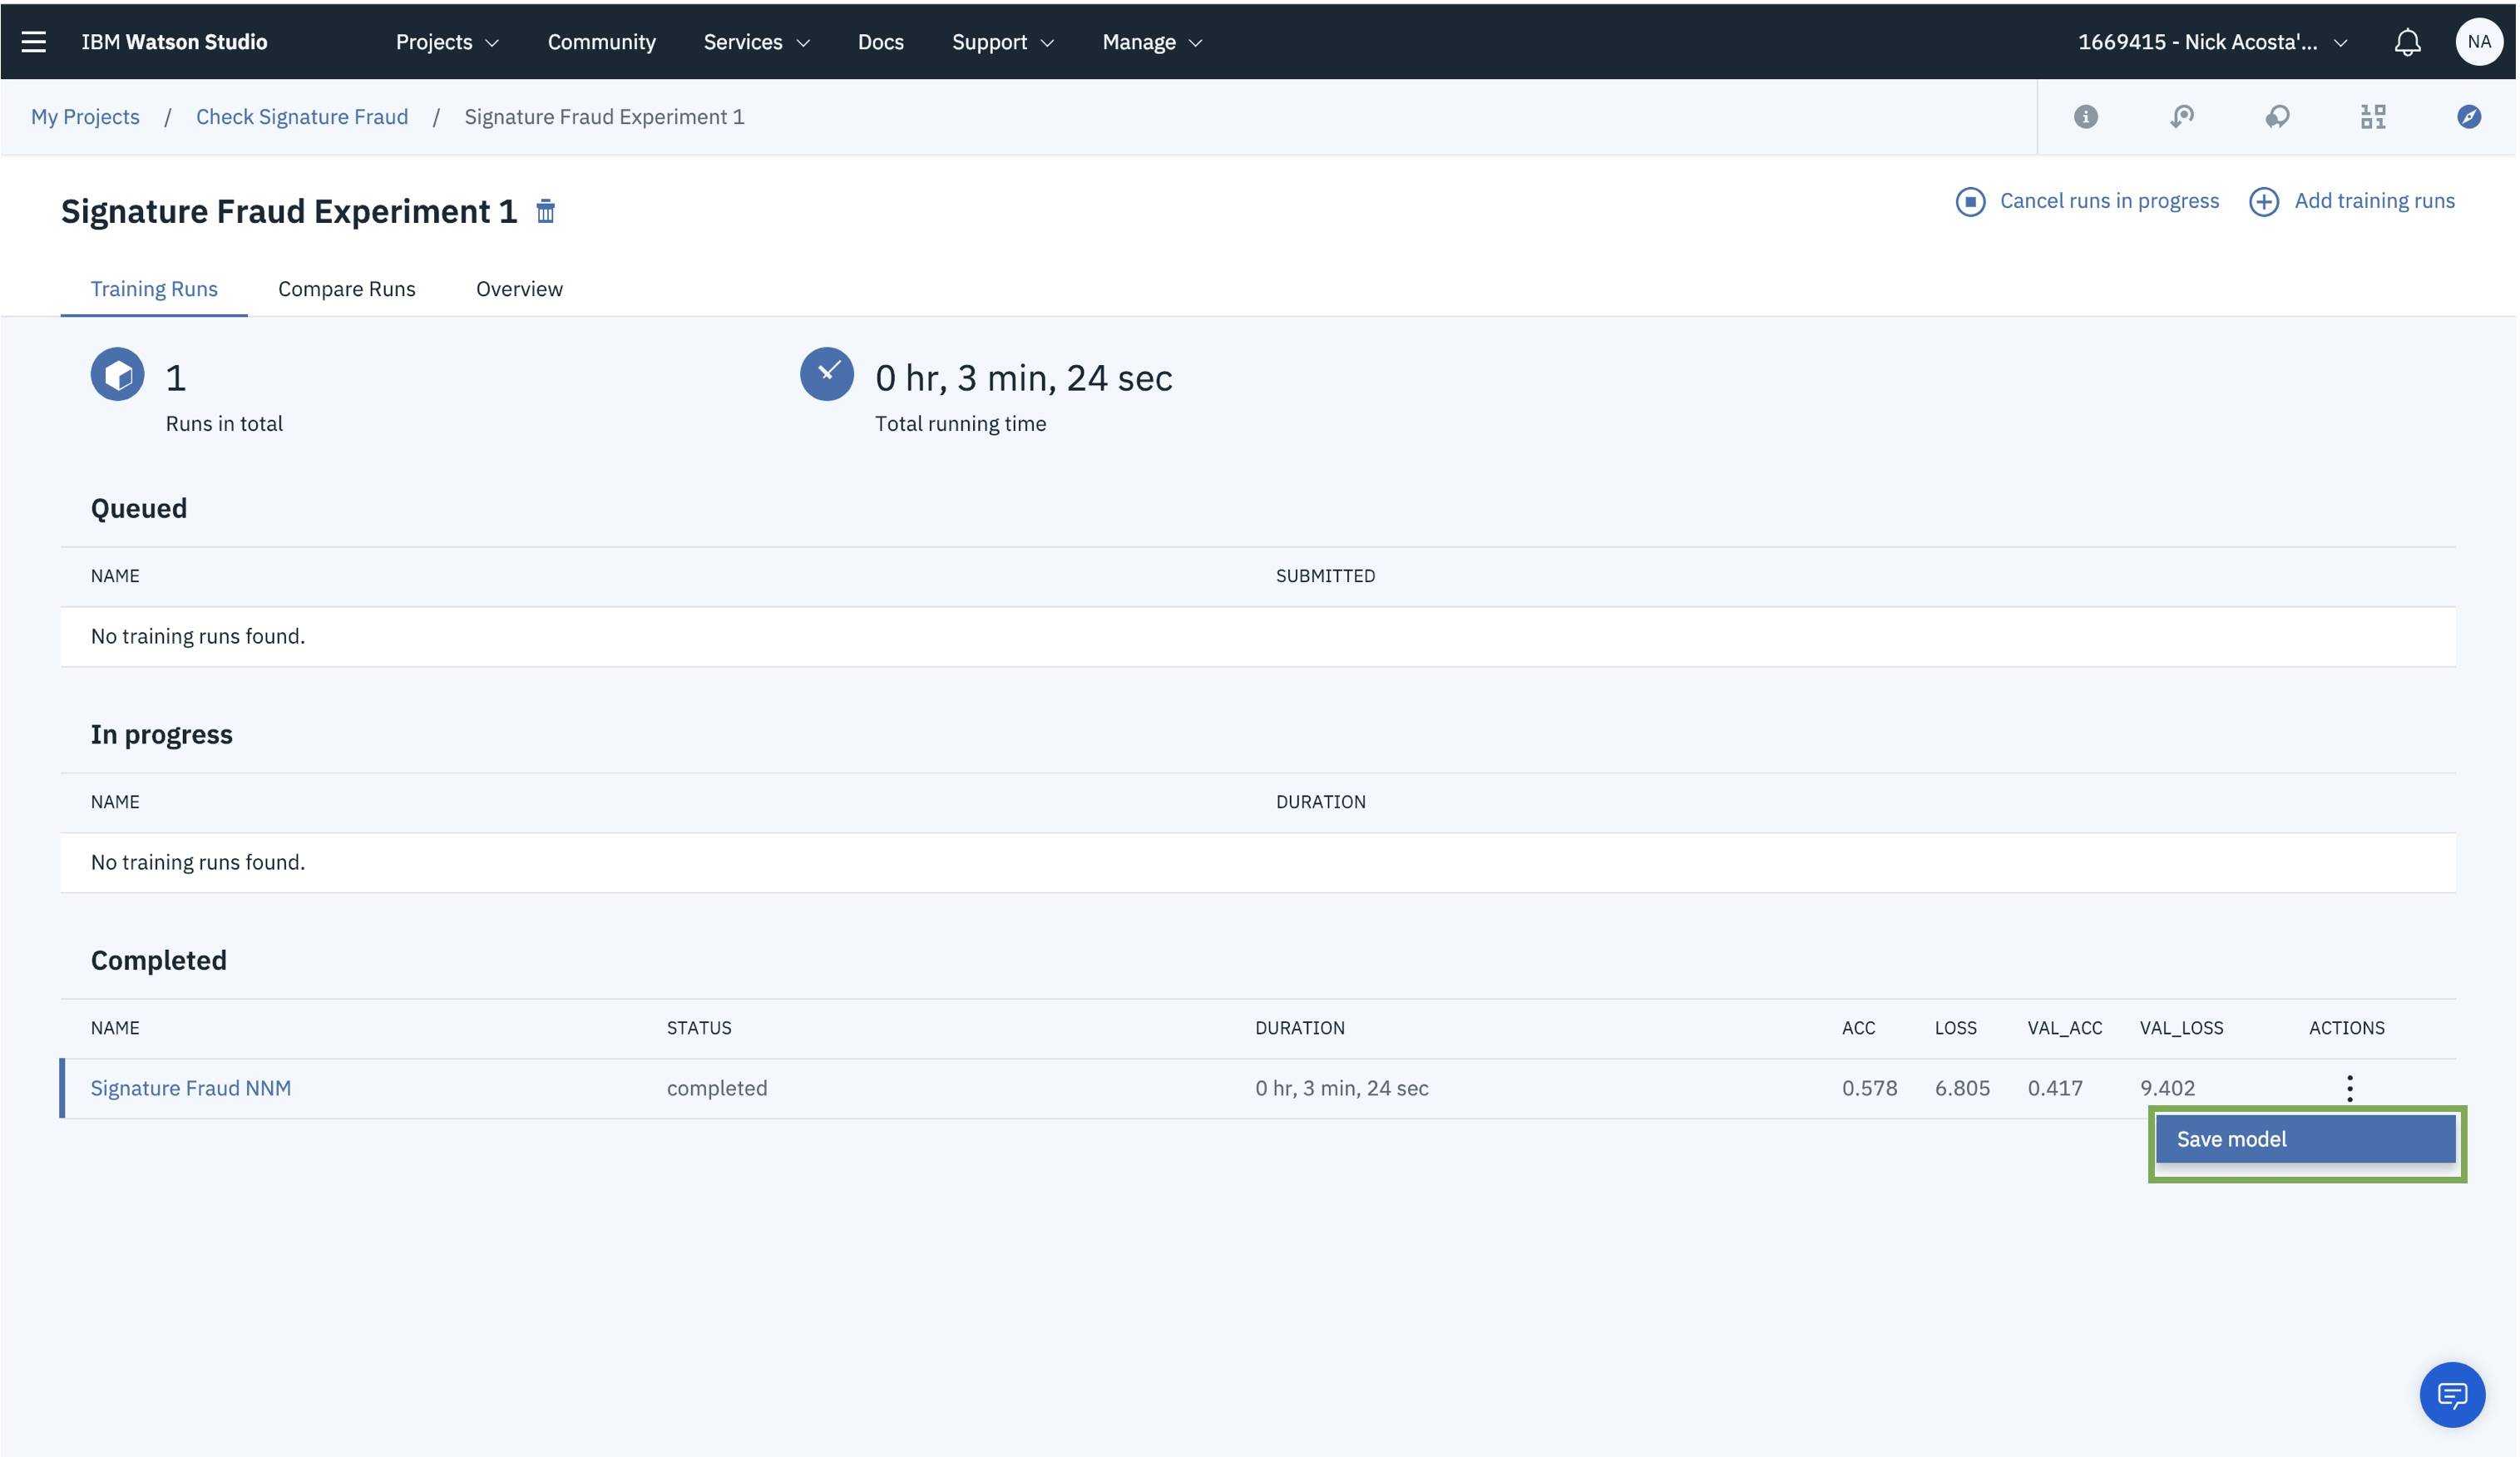Screen dimensions: 2520x1457
Task: Click the SUBMITTED column header
Action: coord(1324,576)
